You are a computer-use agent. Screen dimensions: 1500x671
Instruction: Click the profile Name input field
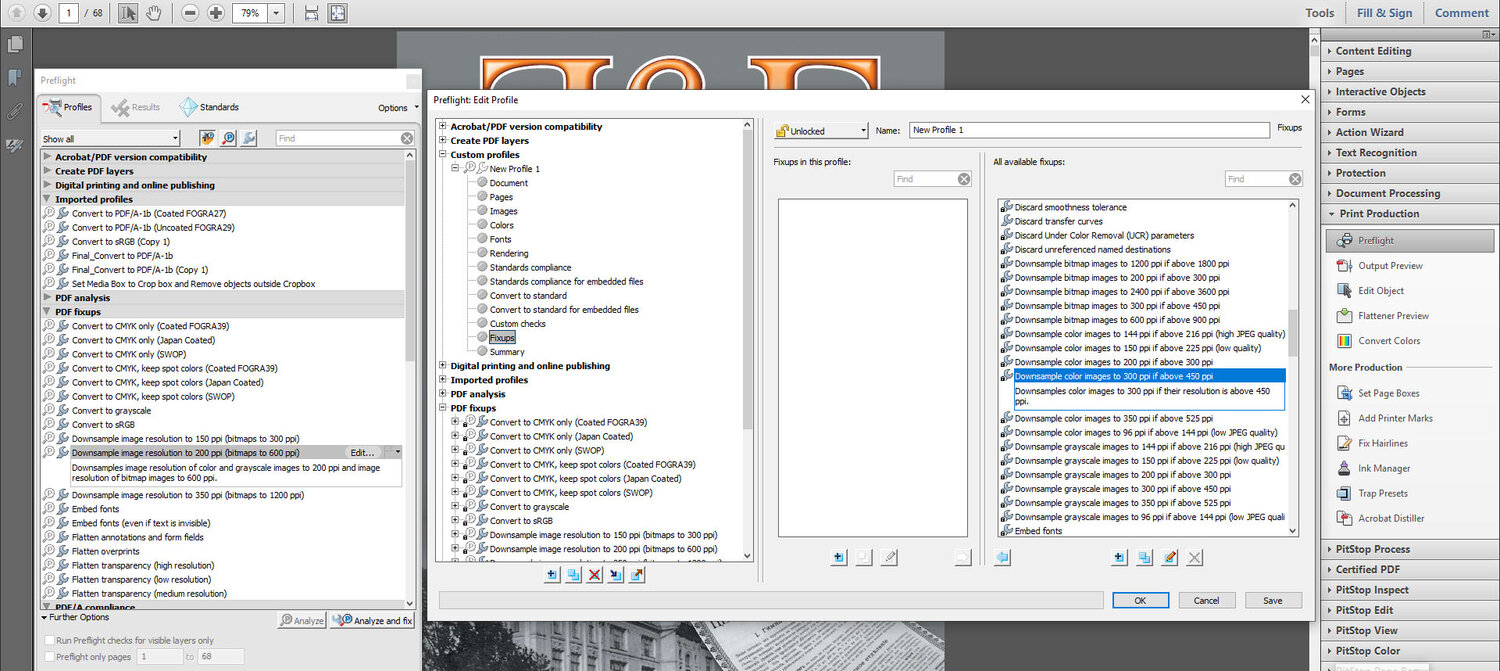(1089, 130)
